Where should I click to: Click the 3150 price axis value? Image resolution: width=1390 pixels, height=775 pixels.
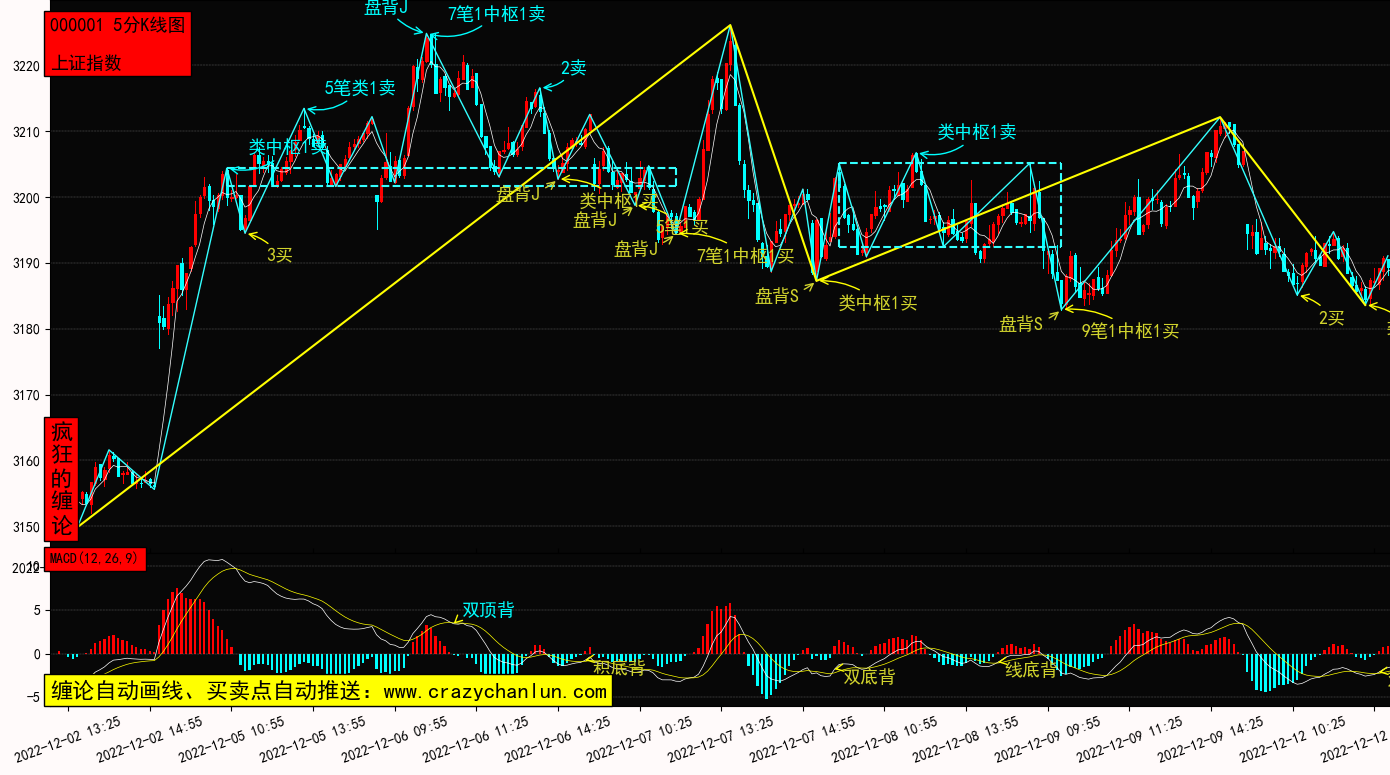(x=25, y=528)
